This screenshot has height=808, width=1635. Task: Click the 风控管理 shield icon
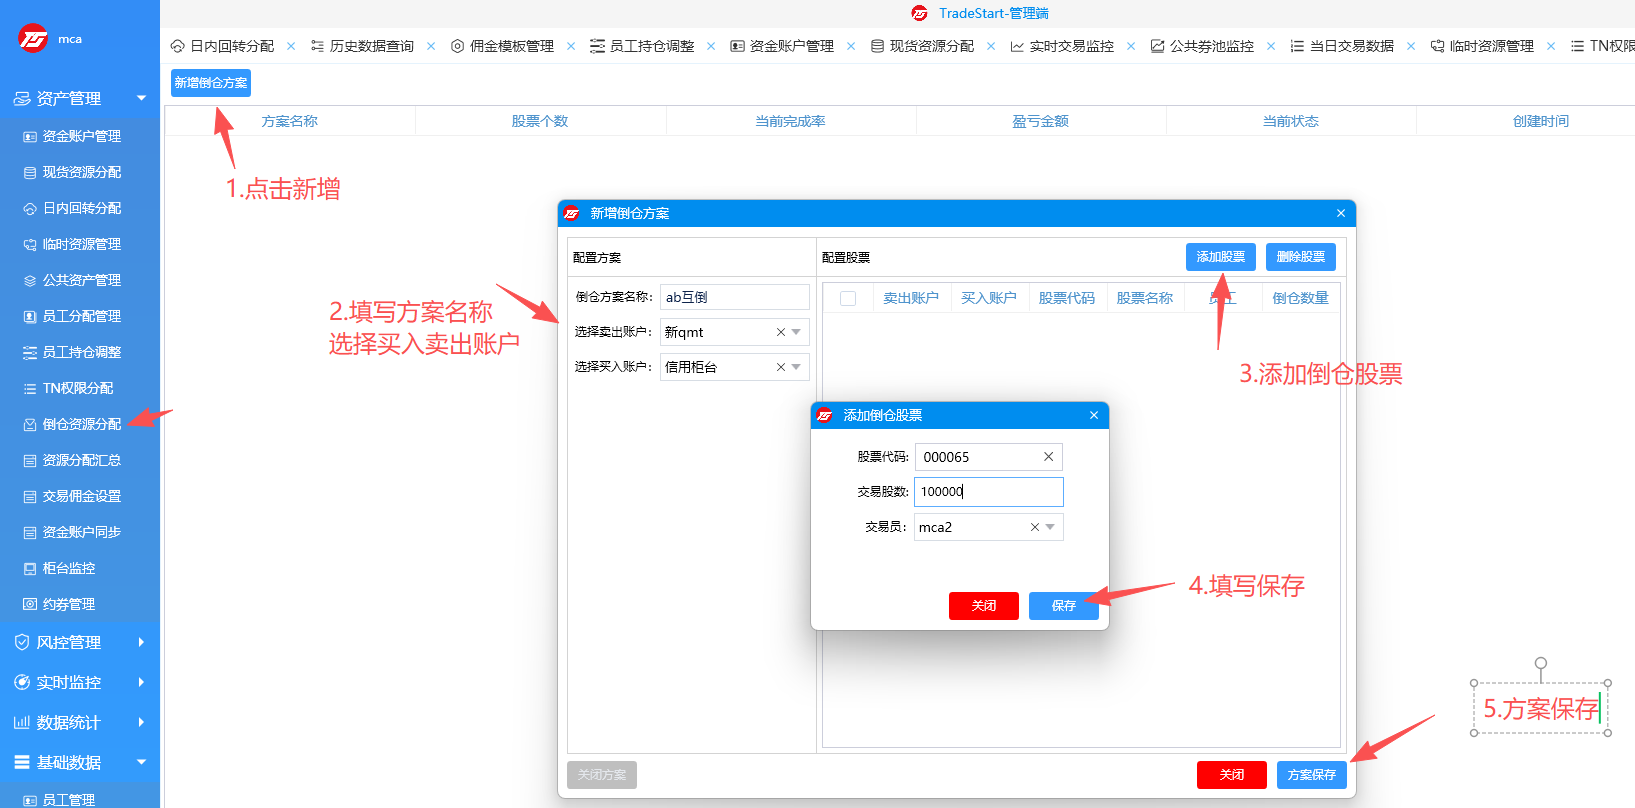22,642
